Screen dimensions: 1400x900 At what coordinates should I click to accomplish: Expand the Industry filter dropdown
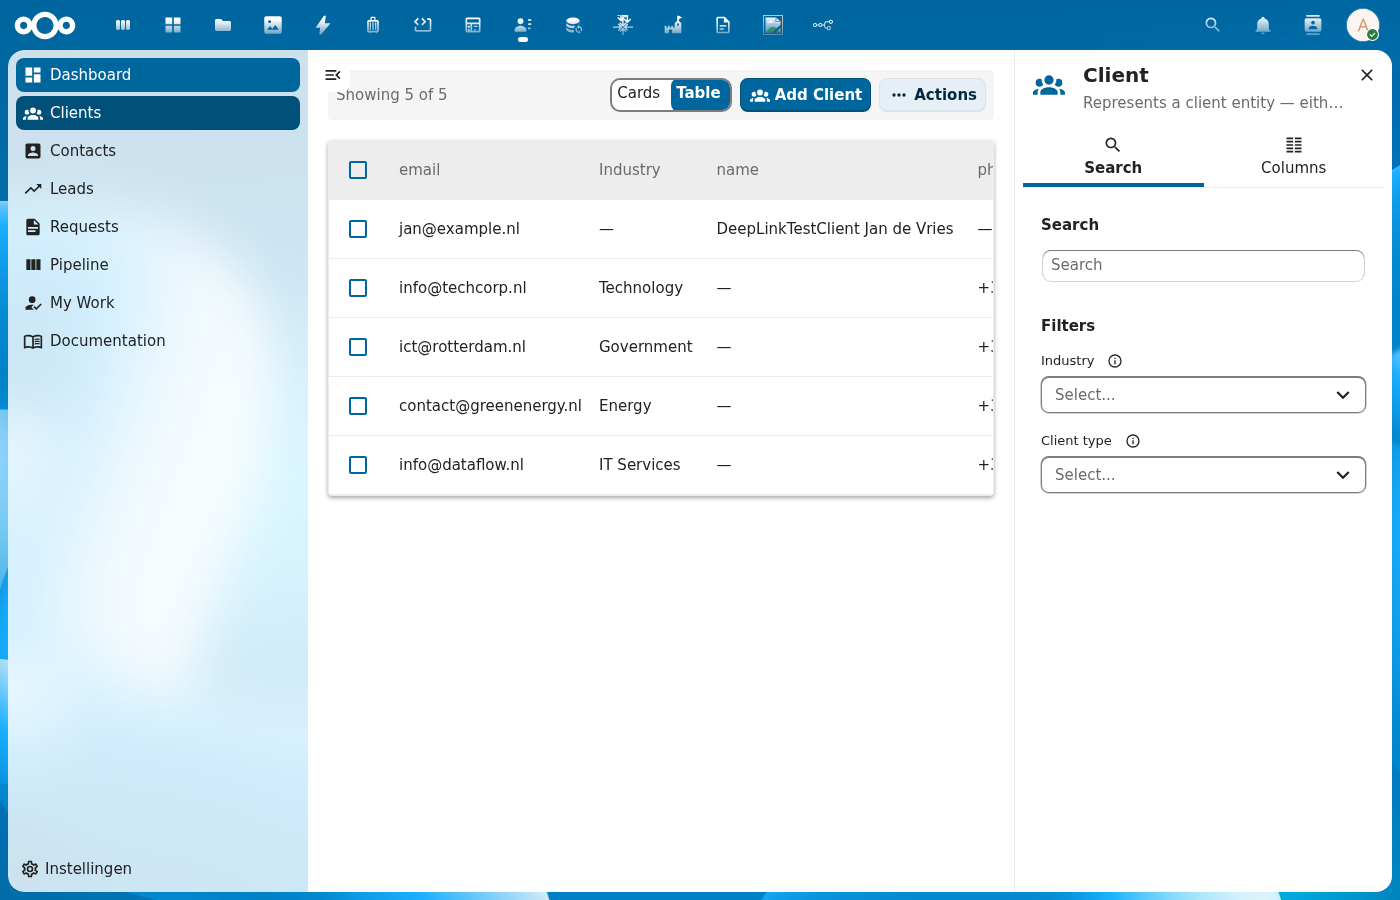pos(1203,395)
